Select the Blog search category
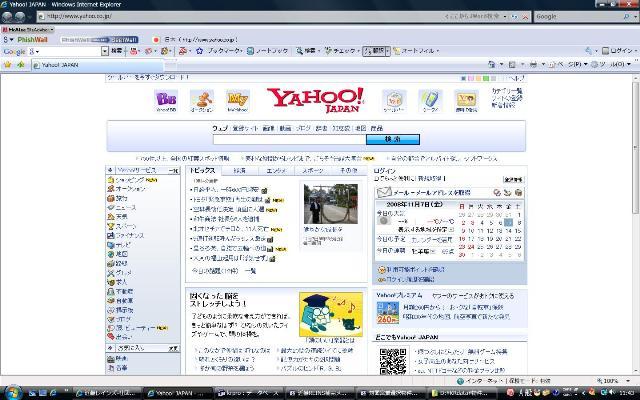Viewport: 640px width, 400px height. click(x=303, y=128)
